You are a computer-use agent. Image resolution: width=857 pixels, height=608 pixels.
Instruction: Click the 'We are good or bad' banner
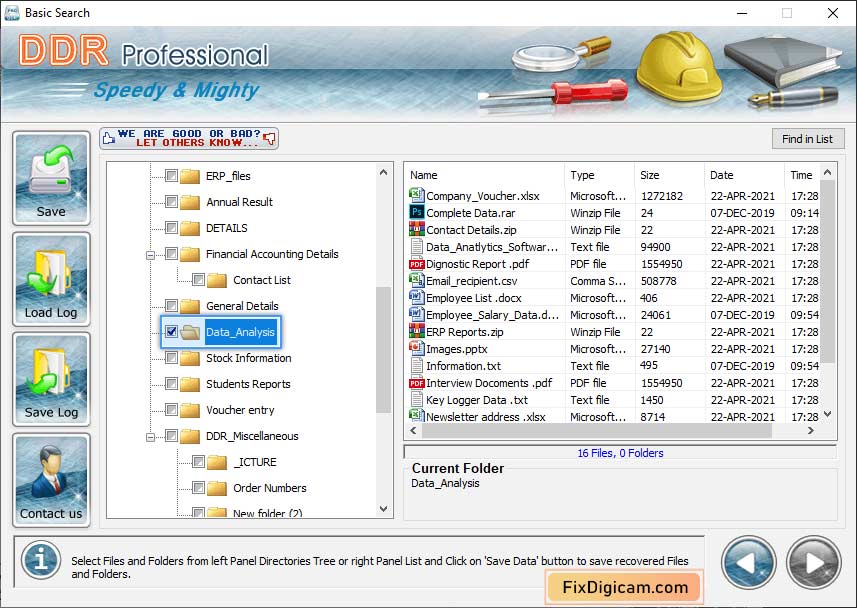(x=189, y=138)
